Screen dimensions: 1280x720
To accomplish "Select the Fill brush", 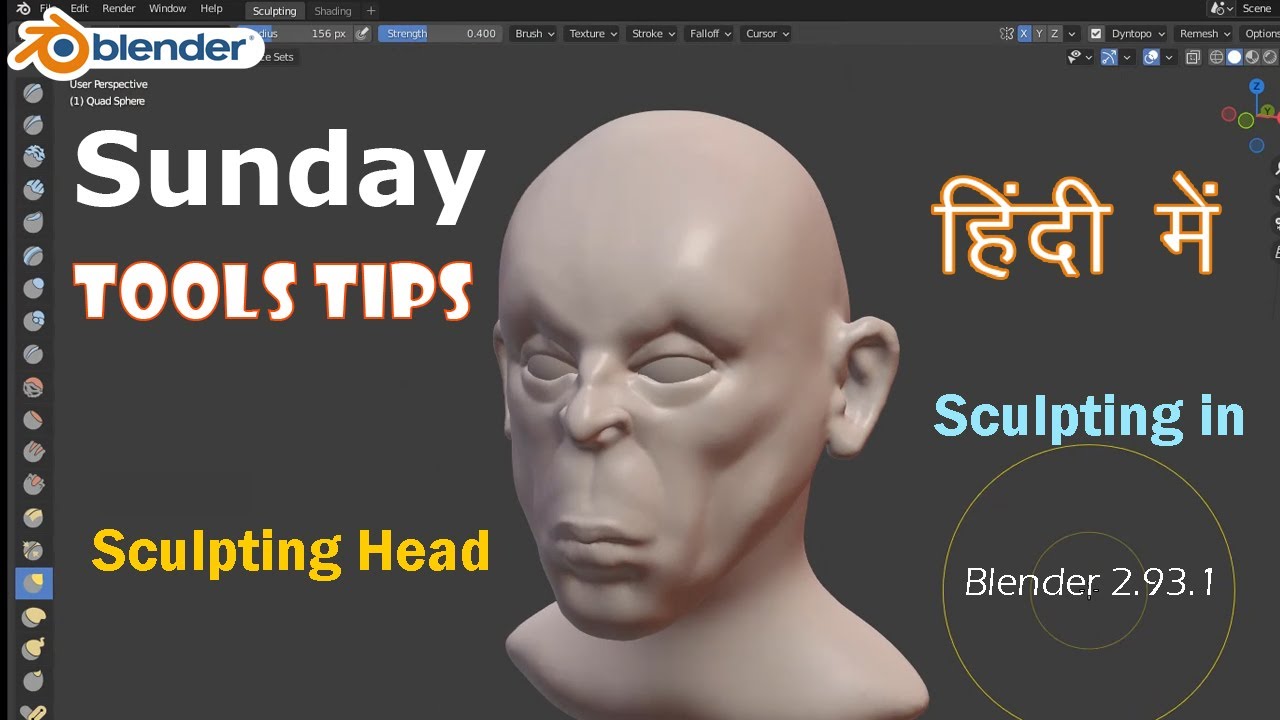I will [34, 452].
